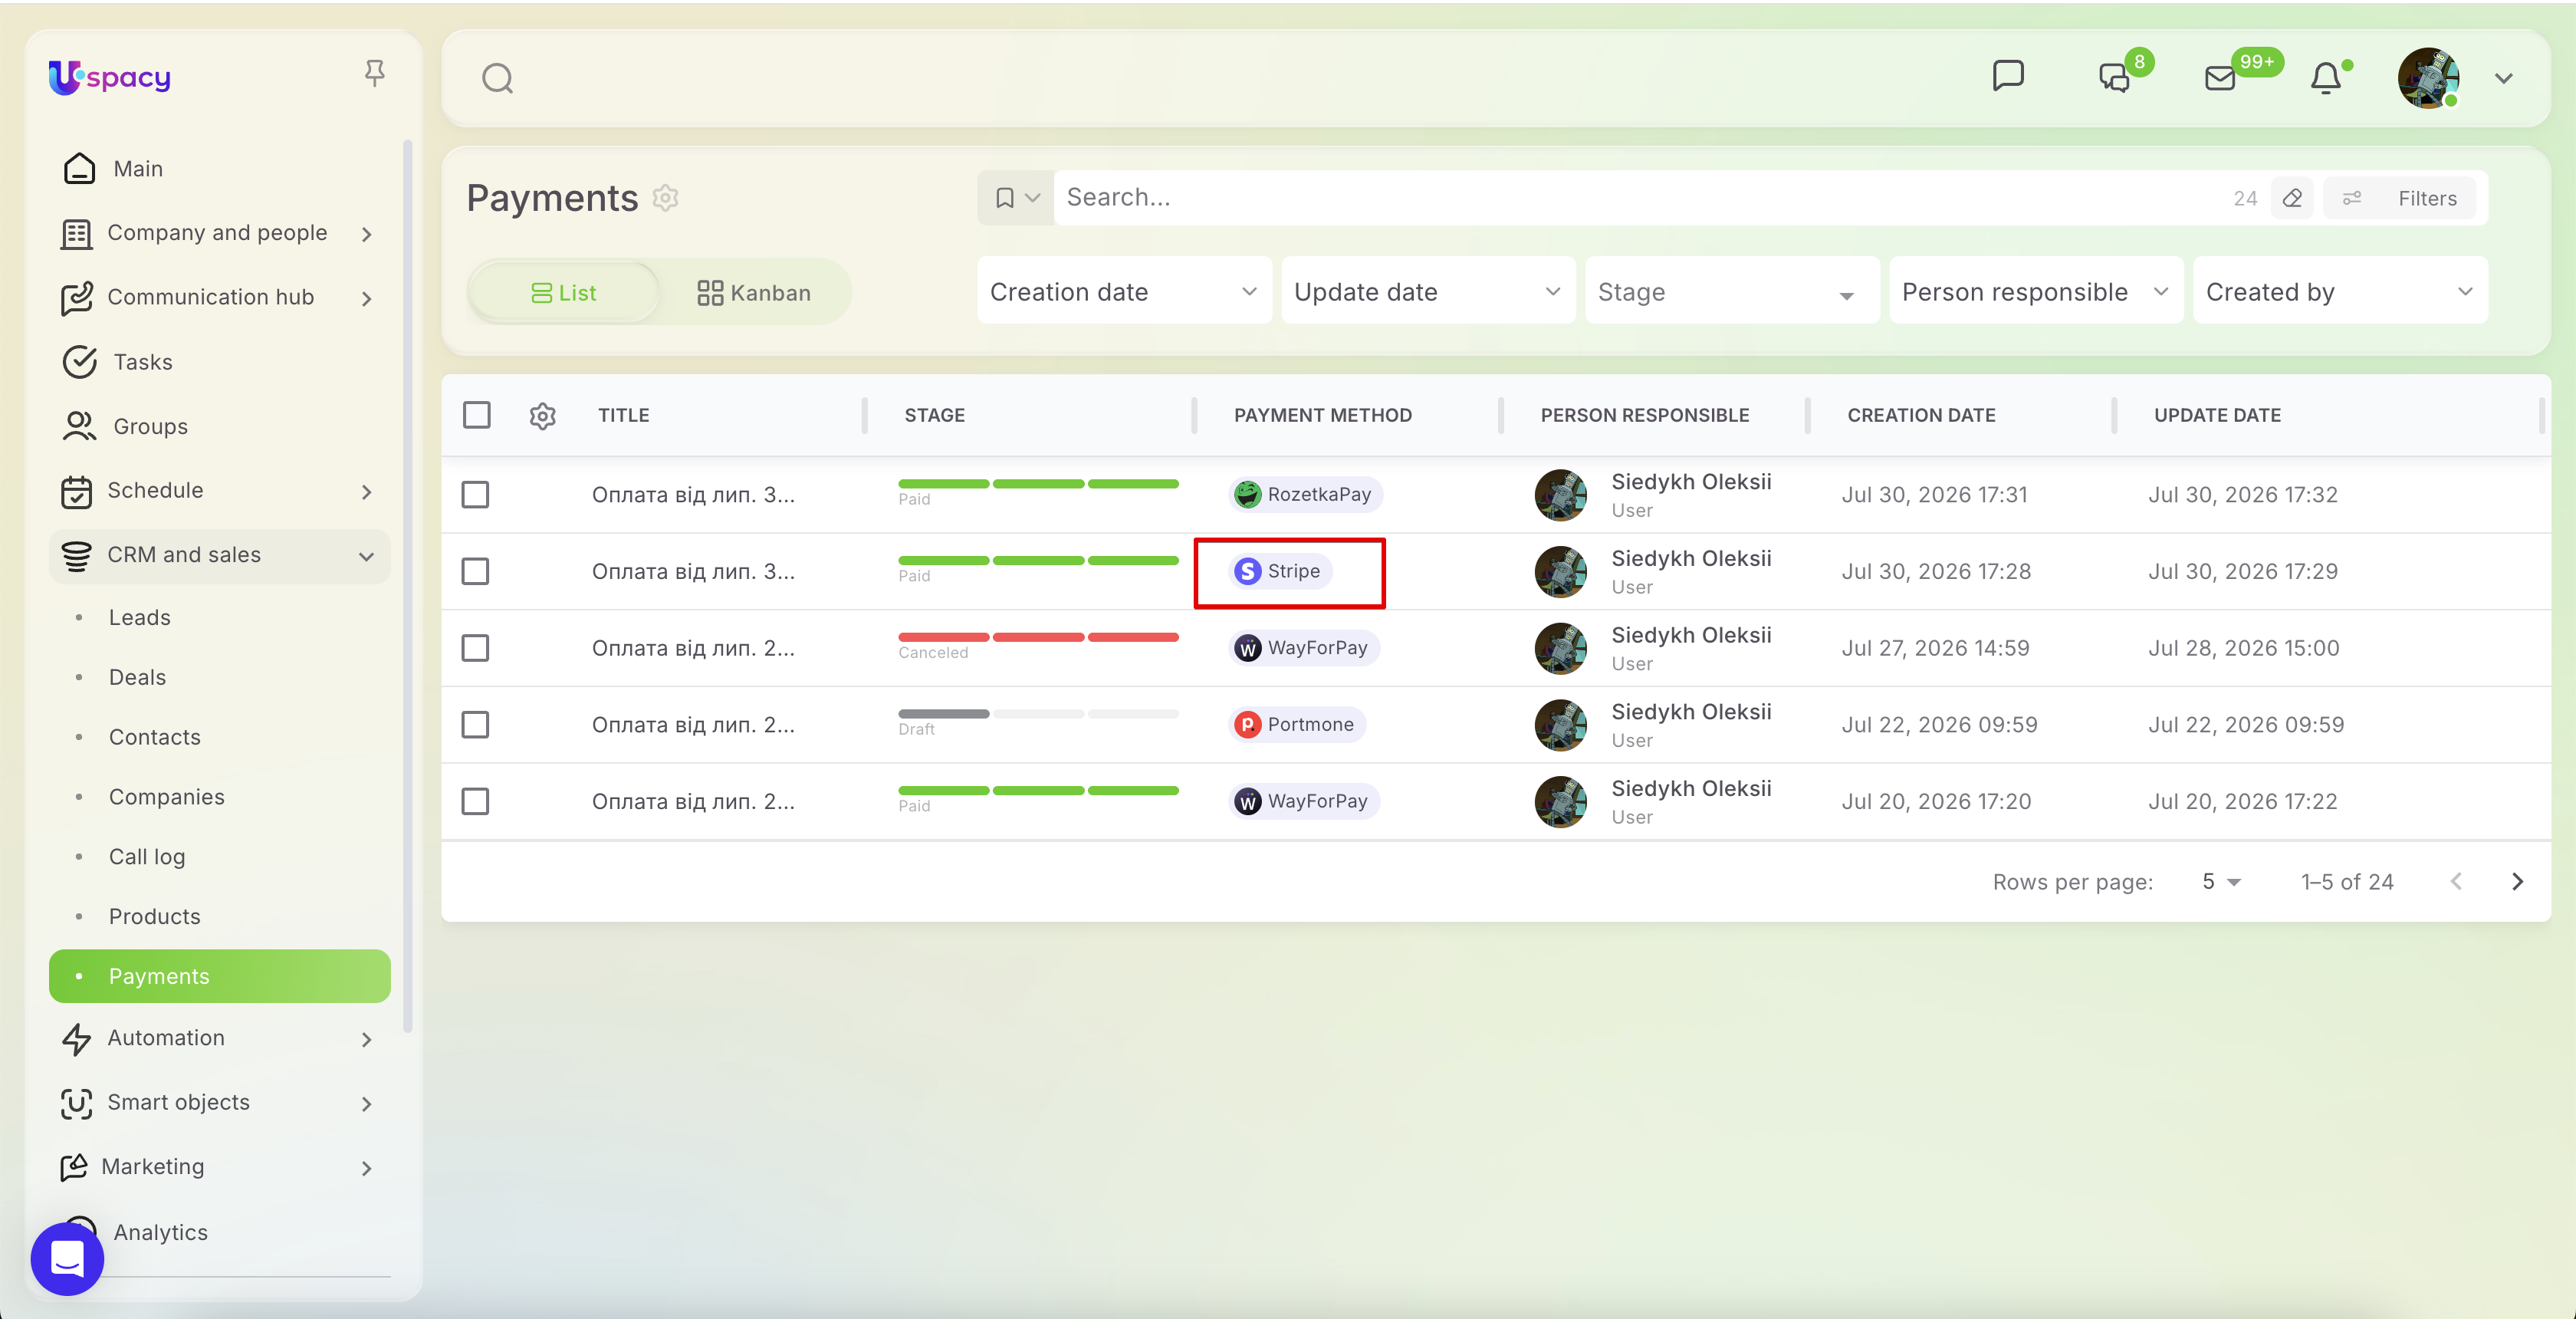2576x1319 pixels.
Task: Sort by TITLE column header
Action: (x=624, y=415)
